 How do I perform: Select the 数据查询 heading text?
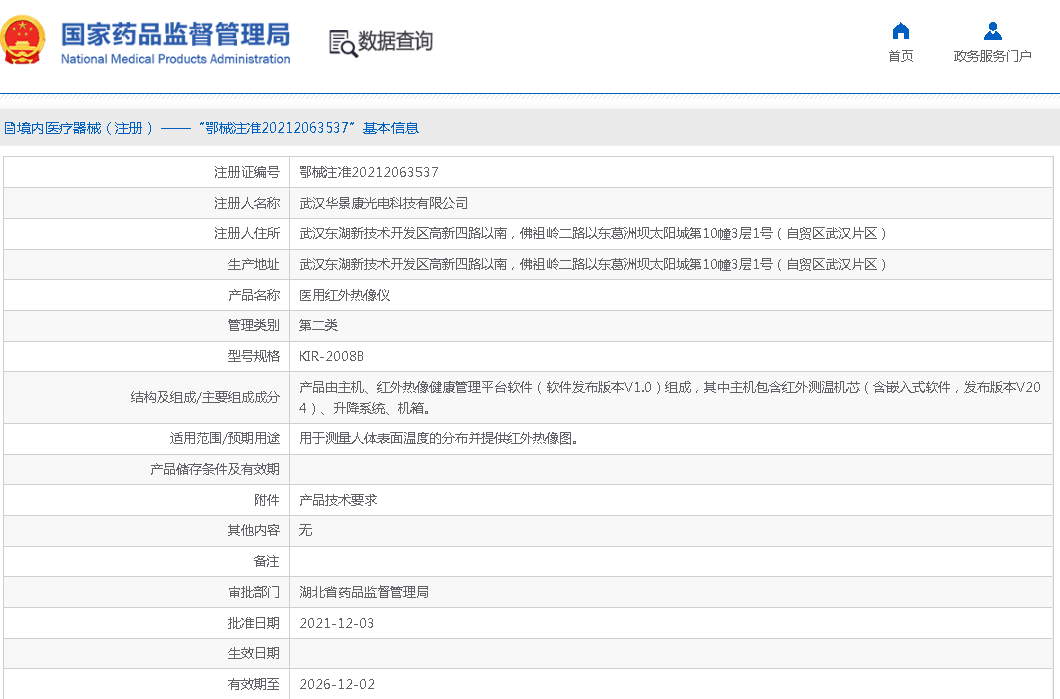click(396, 42)
